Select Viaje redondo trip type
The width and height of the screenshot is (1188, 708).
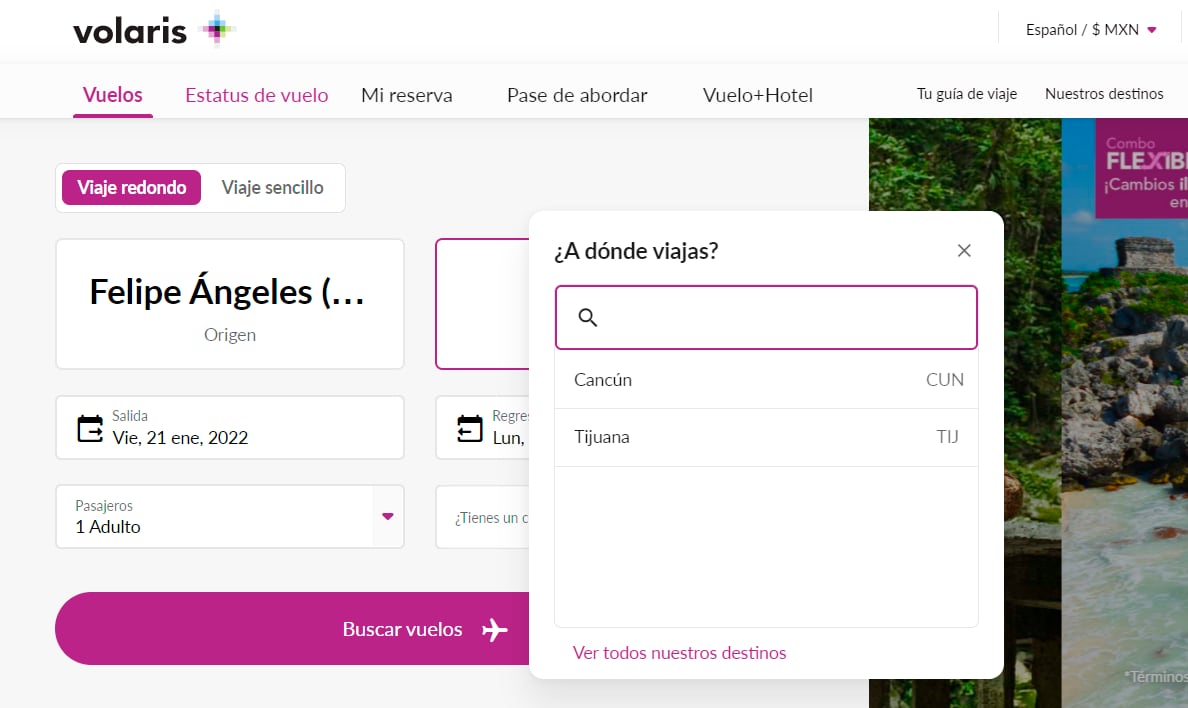tap(132, 188)
